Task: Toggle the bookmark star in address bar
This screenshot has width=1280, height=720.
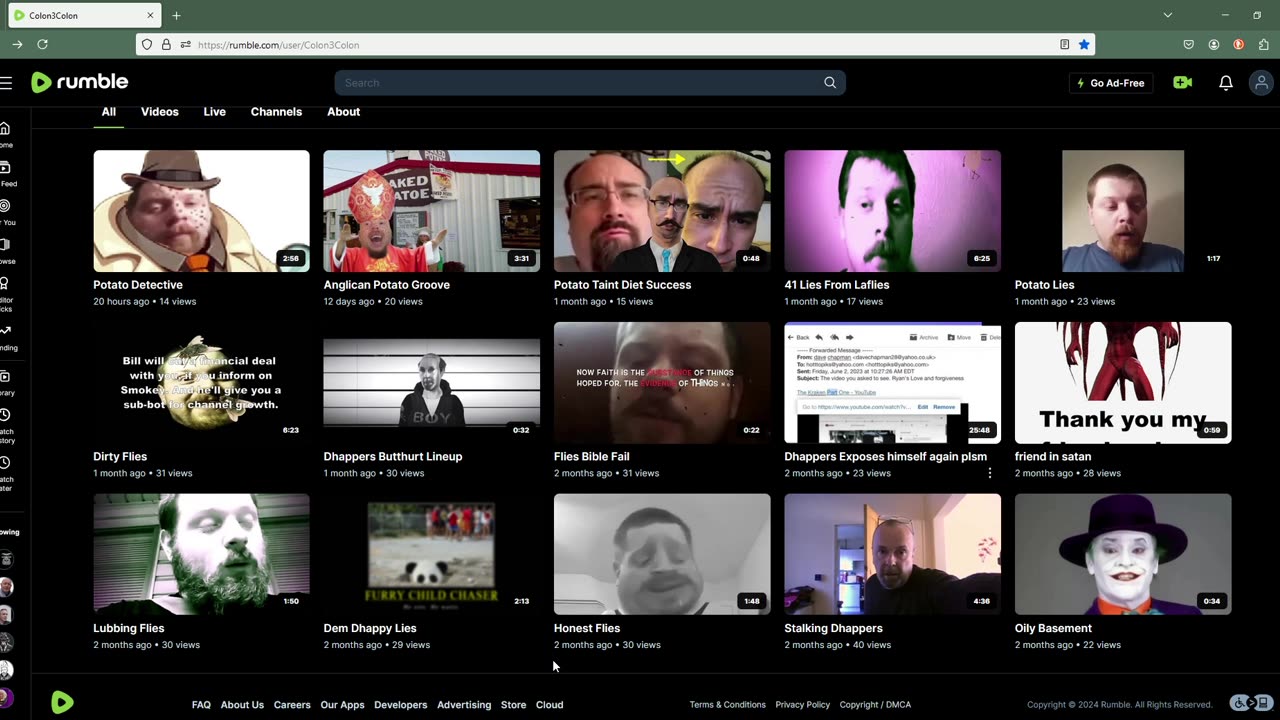Action: tap(1084, 44)
